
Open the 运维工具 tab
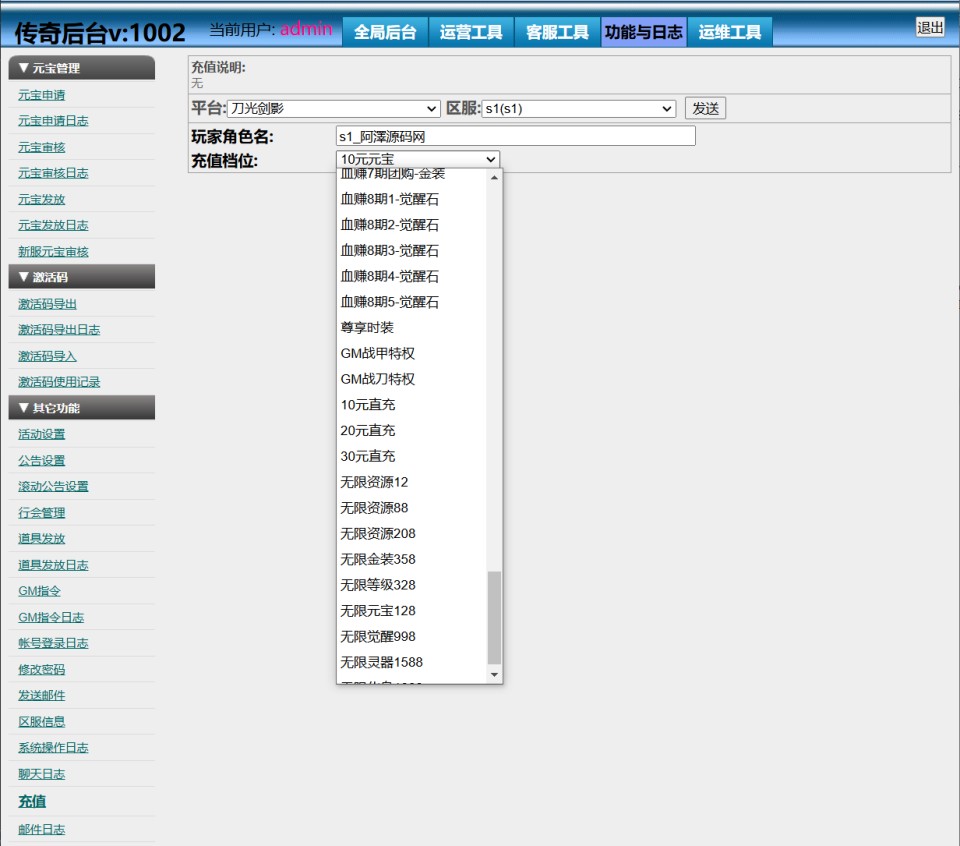coord(729,32)
